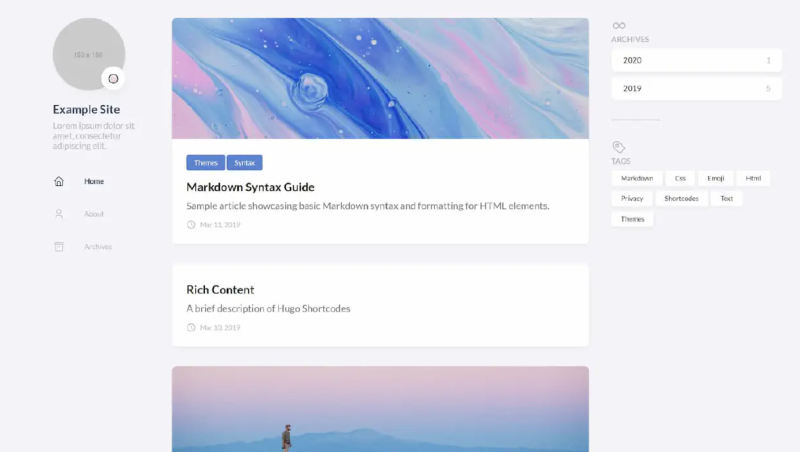Click the tag icon above Tags heading
Screen dimensions: 800x452
click(618, 147)
